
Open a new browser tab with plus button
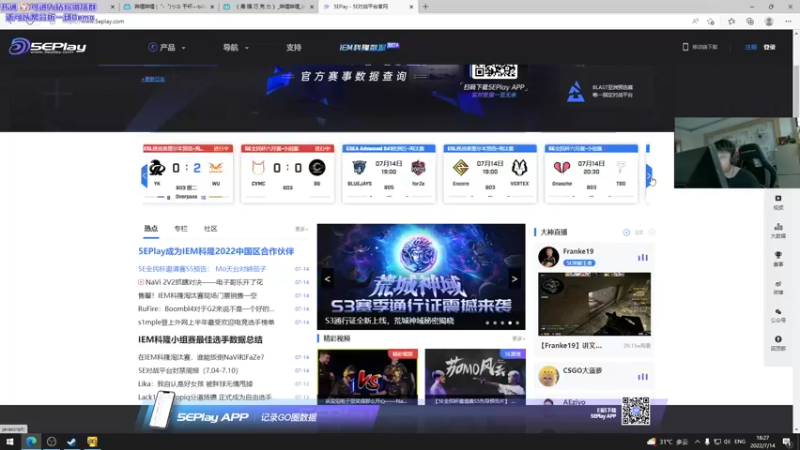(x=425, y=7)
